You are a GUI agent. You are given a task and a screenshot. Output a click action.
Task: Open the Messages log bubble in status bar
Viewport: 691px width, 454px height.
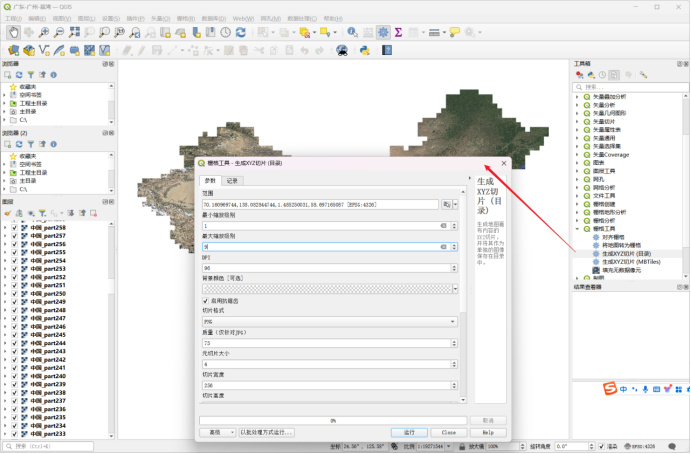[672, 447]
